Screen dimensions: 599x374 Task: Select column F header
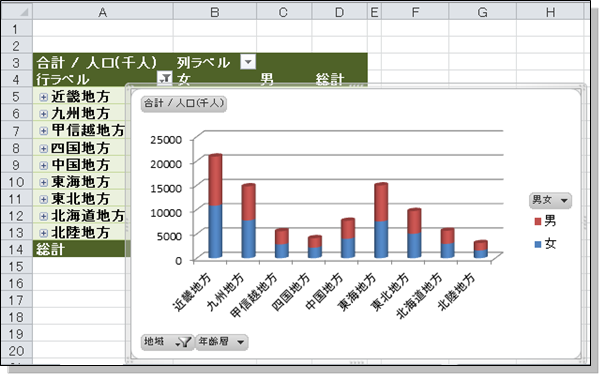(415, 12)
